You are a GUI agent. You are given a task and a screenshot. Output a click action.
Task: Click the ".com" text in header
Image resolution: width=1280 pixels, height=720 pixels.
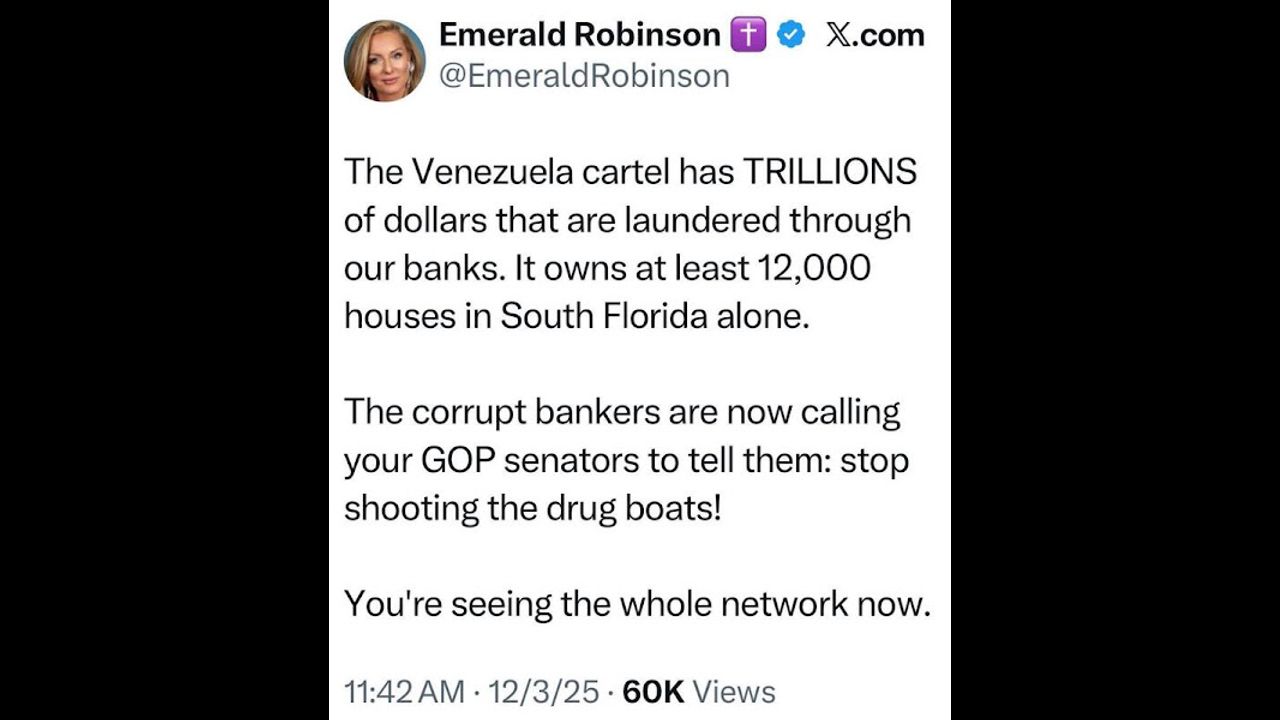889,35
